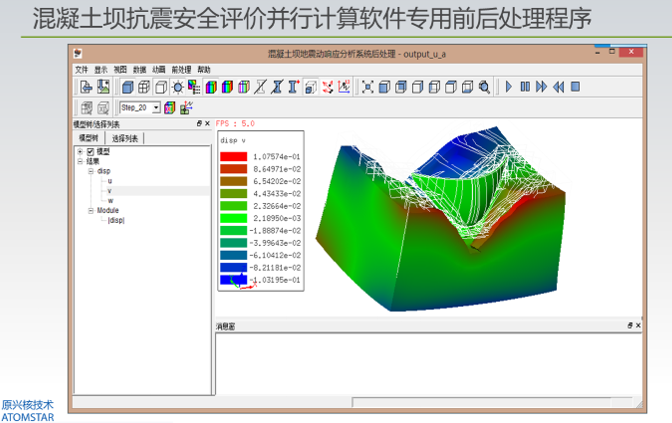This screenshot has width=672, height=423.
Task: Enable solid shaded cube display mode
Action: (x=127, y=87)
